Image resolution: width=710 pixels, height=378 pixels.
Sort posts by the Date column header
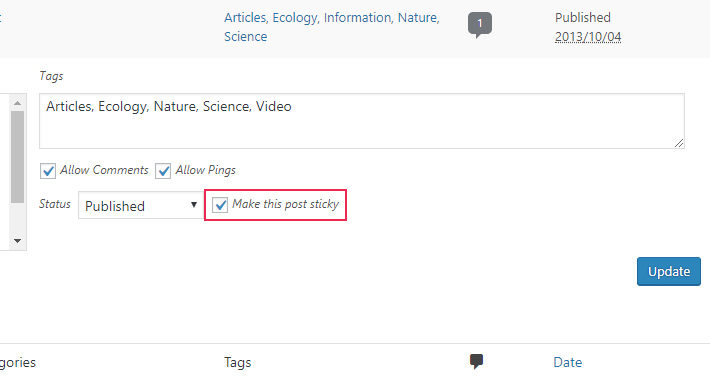pos(568,362)
